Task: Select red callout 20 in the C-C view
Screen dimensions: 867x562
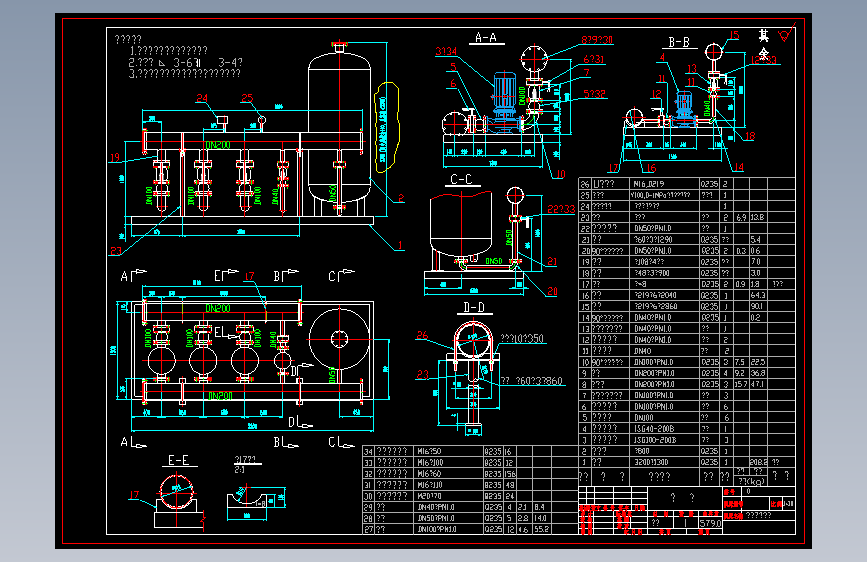Action: (x=552, y=292)
